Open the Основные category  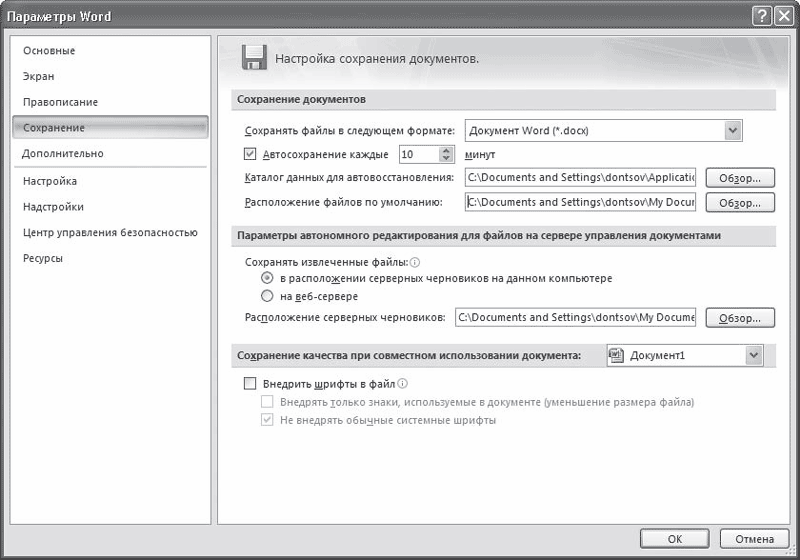49,50
